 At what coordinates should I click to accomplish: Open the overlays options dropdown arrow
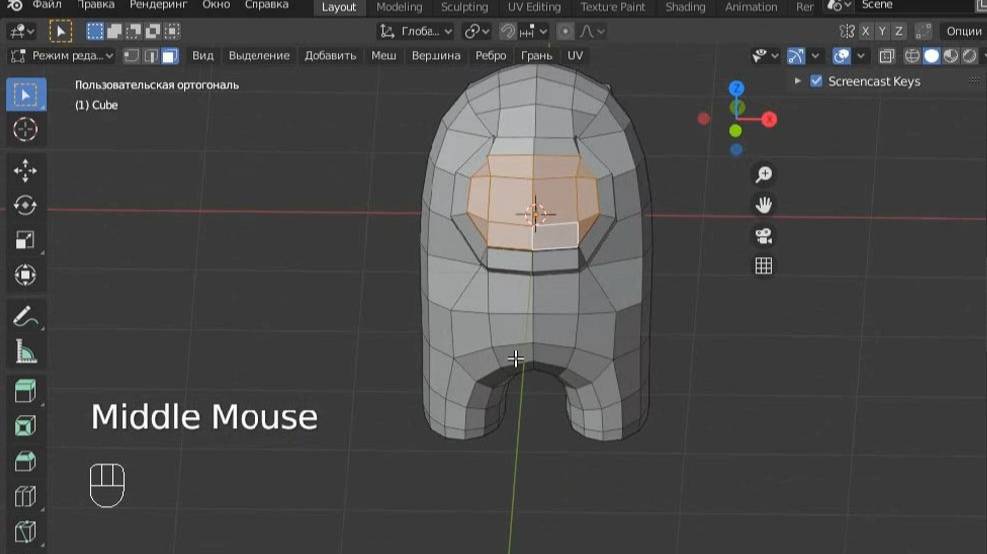(860, 56)
